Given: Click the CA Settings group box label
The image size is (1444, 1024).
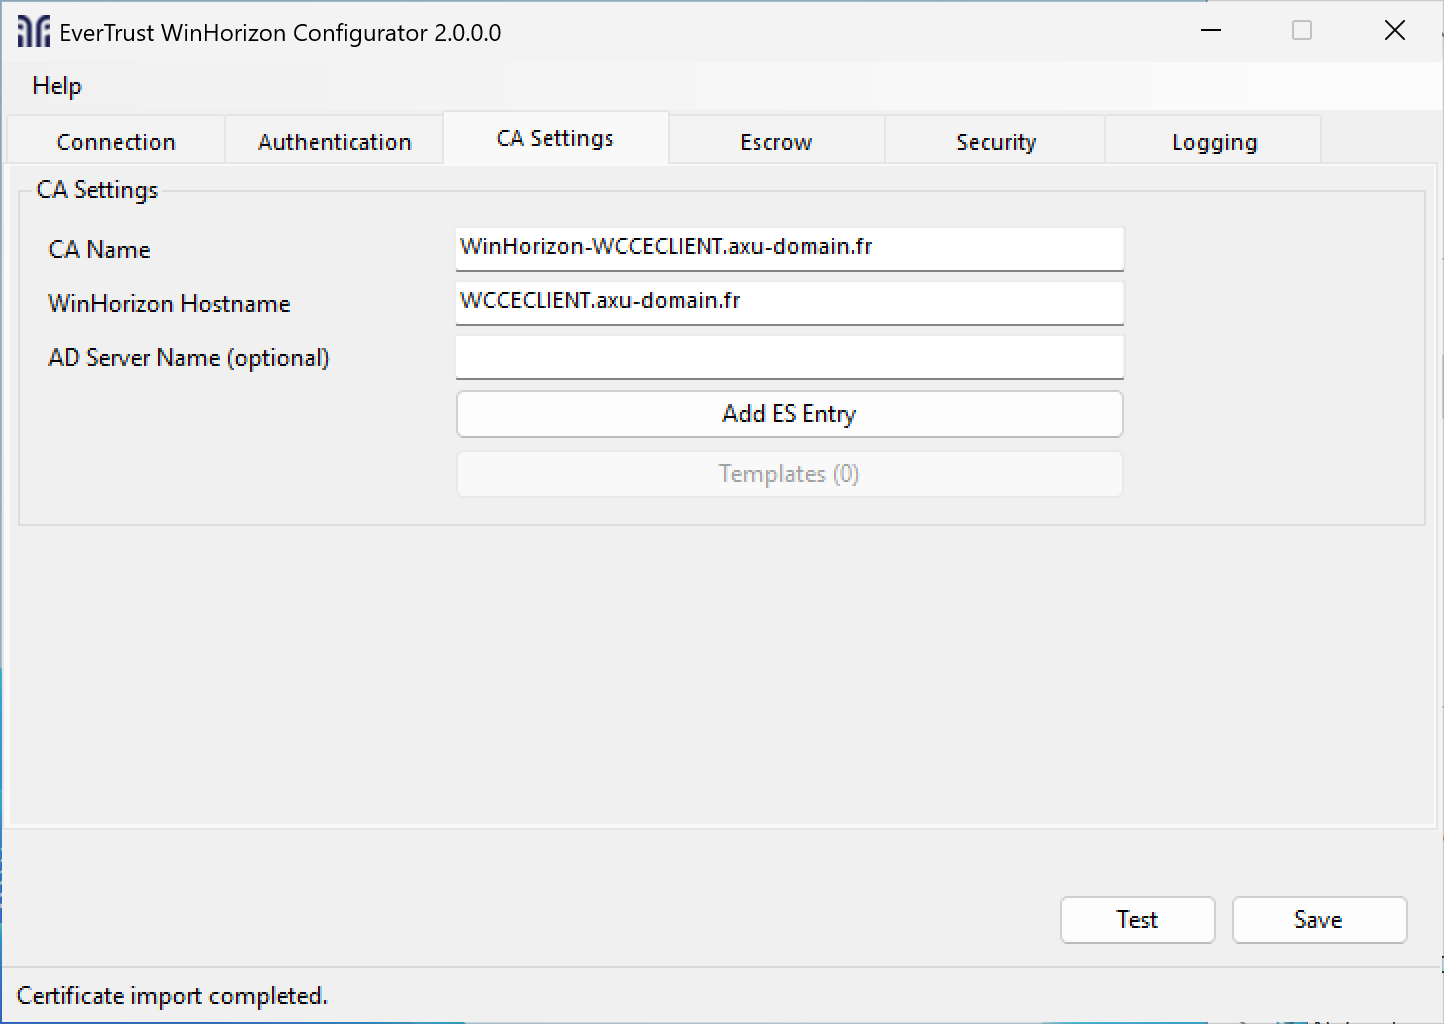Looking at the screenshot, I should click(96, 189).
